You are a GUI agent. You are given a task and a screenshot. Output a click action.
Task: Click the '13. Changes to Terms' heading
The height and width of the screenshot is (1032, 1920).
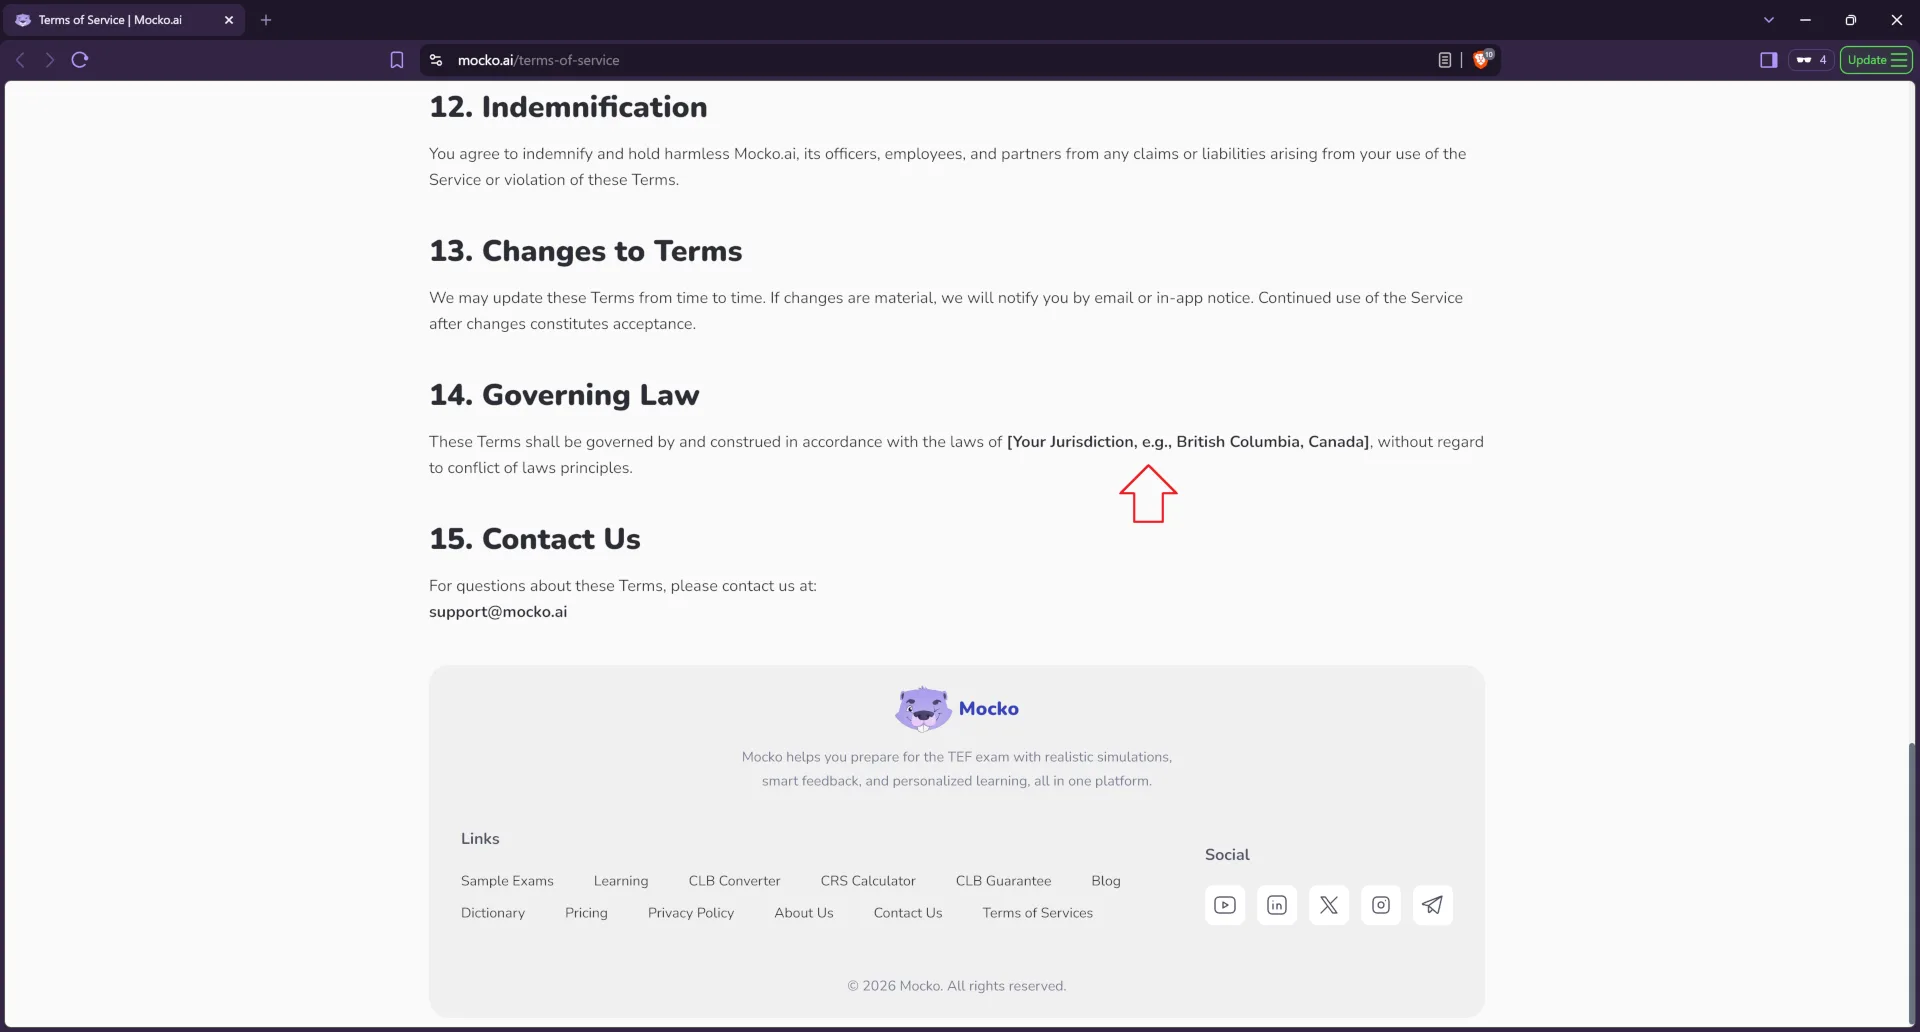pos(585,251)
